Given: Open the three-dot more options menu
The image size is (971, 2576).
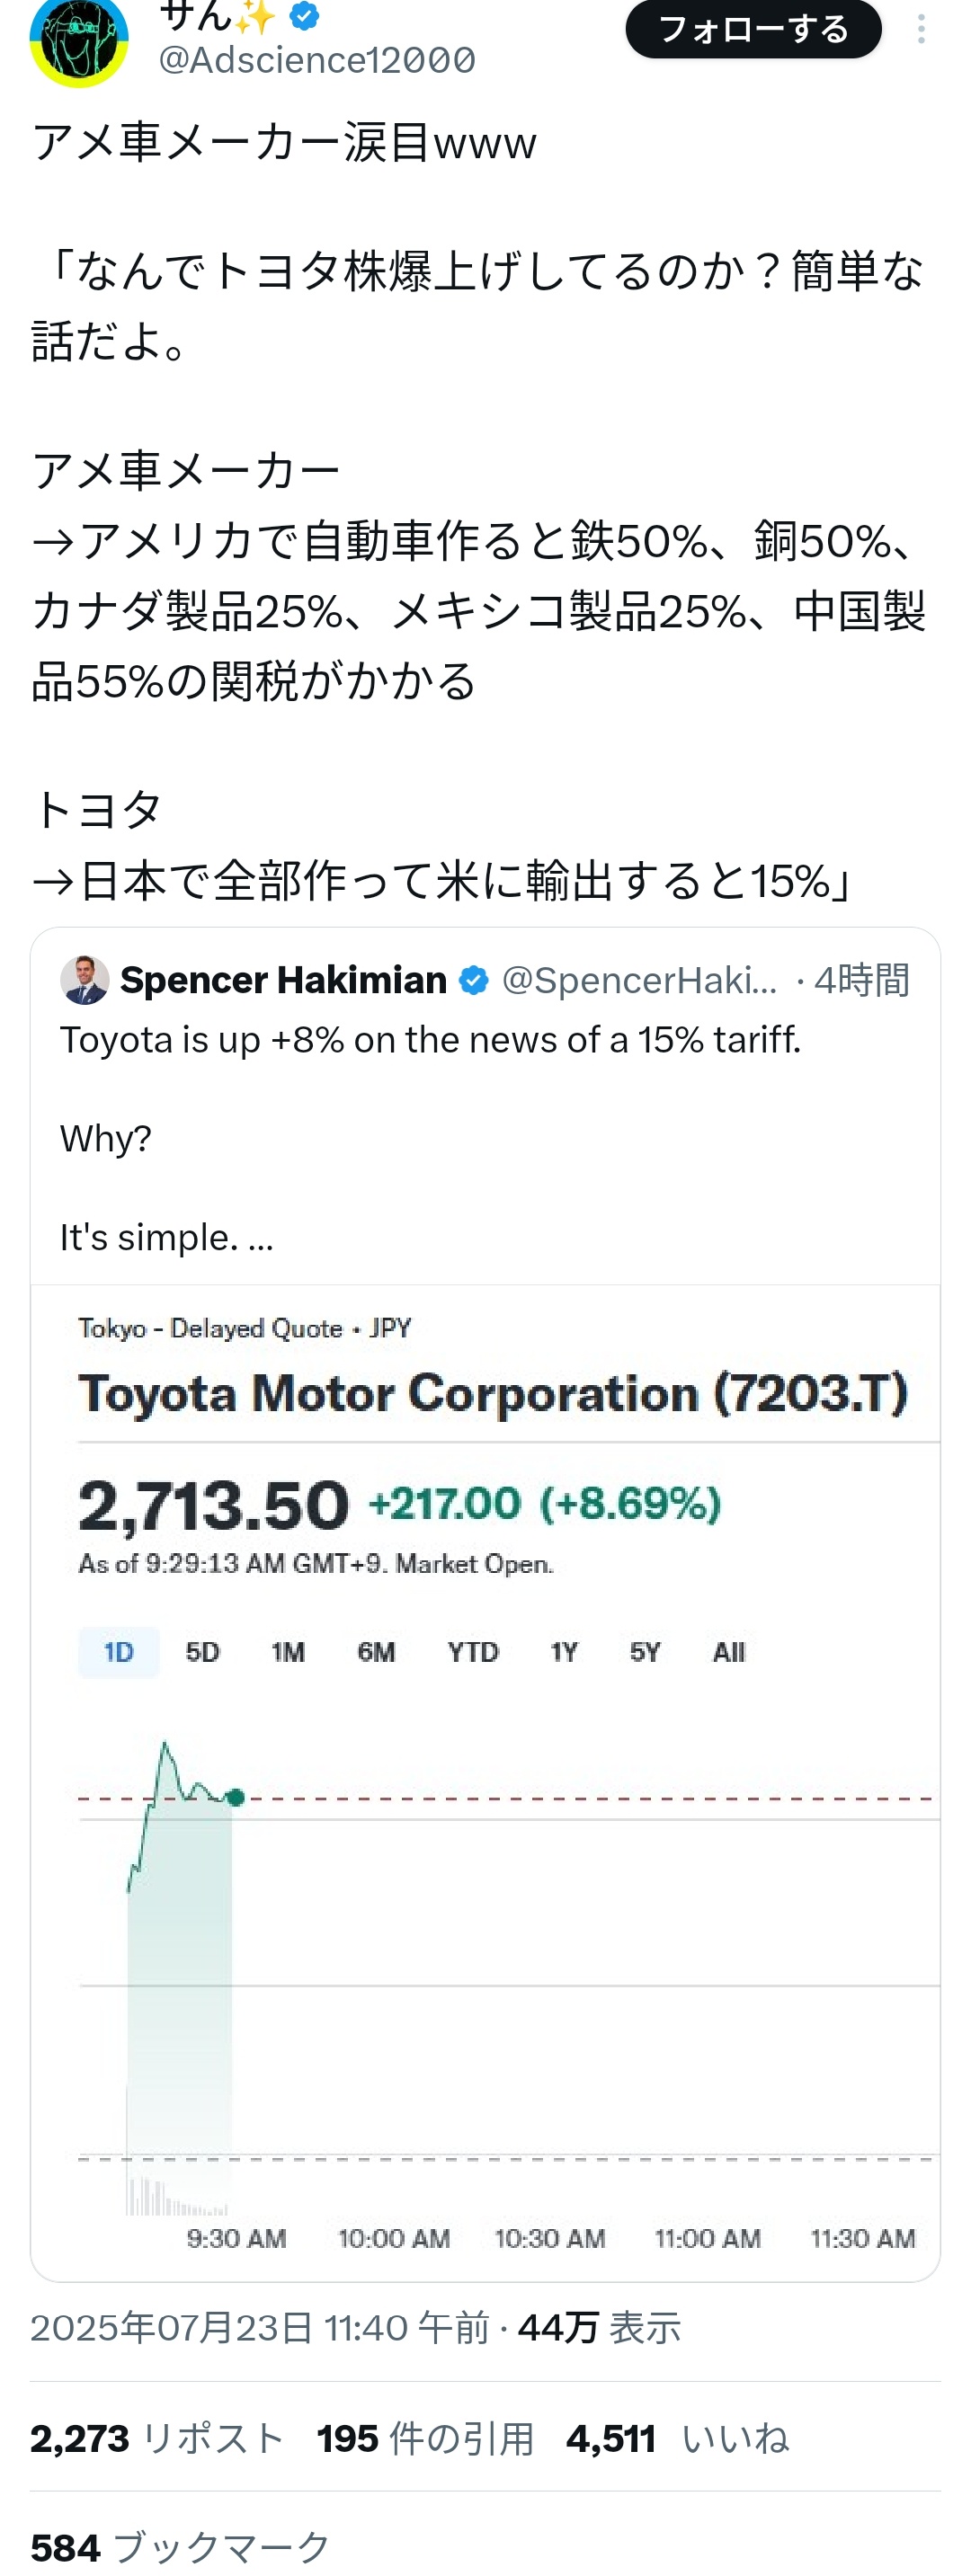Looking at the screenshot, I should 920,29.
